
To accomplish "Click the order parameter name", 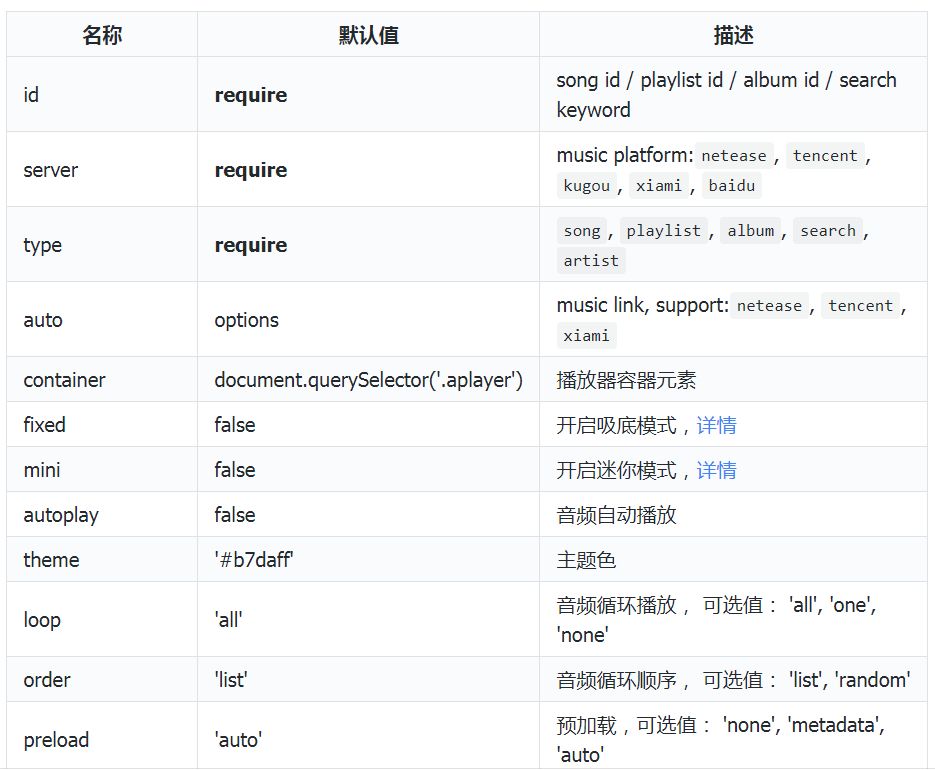I will click(x=47, y=680).
